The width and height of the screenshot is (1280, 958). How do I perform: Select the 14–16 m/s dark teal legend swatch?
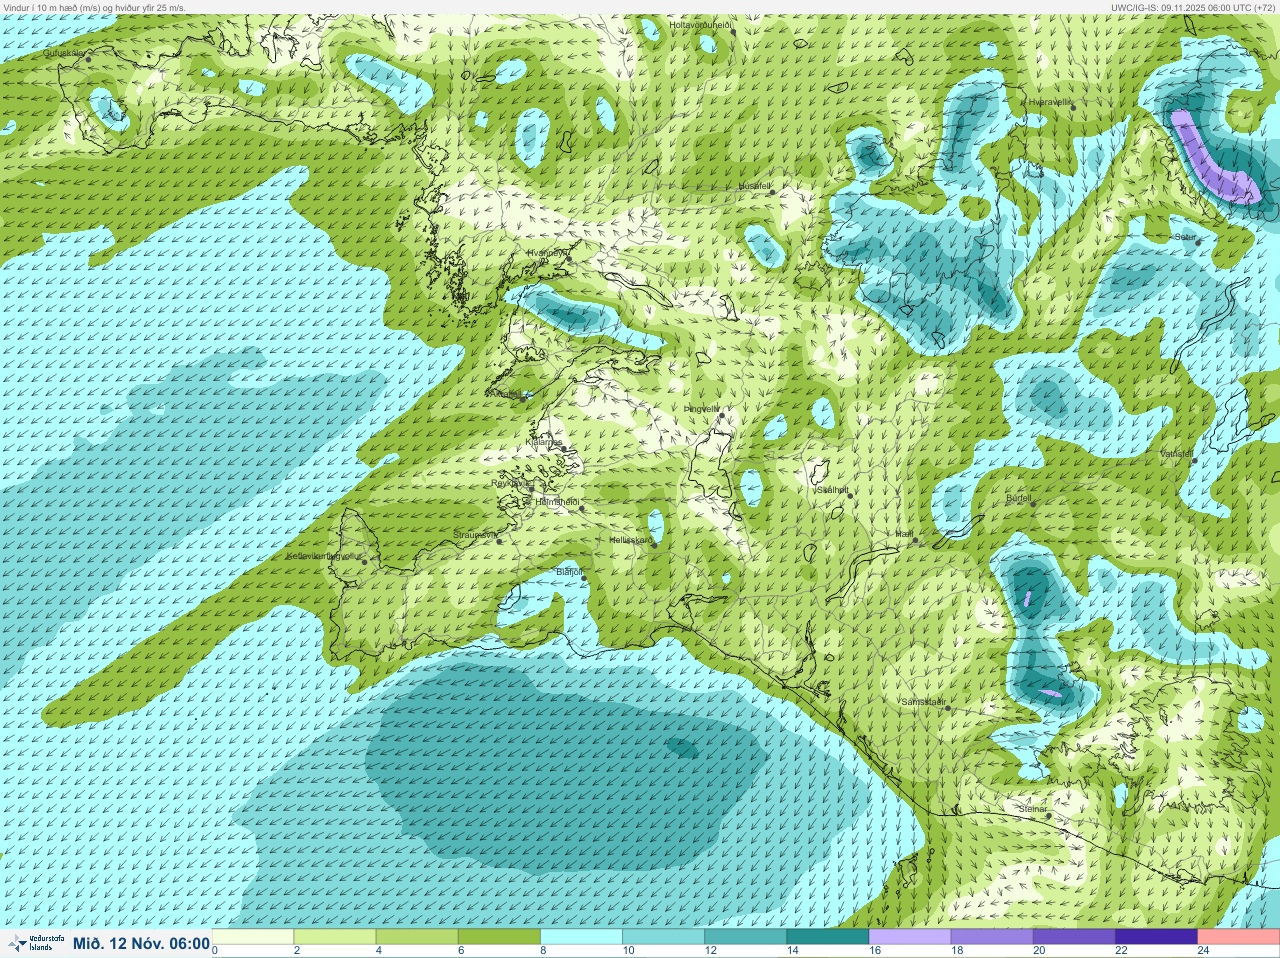828,937
